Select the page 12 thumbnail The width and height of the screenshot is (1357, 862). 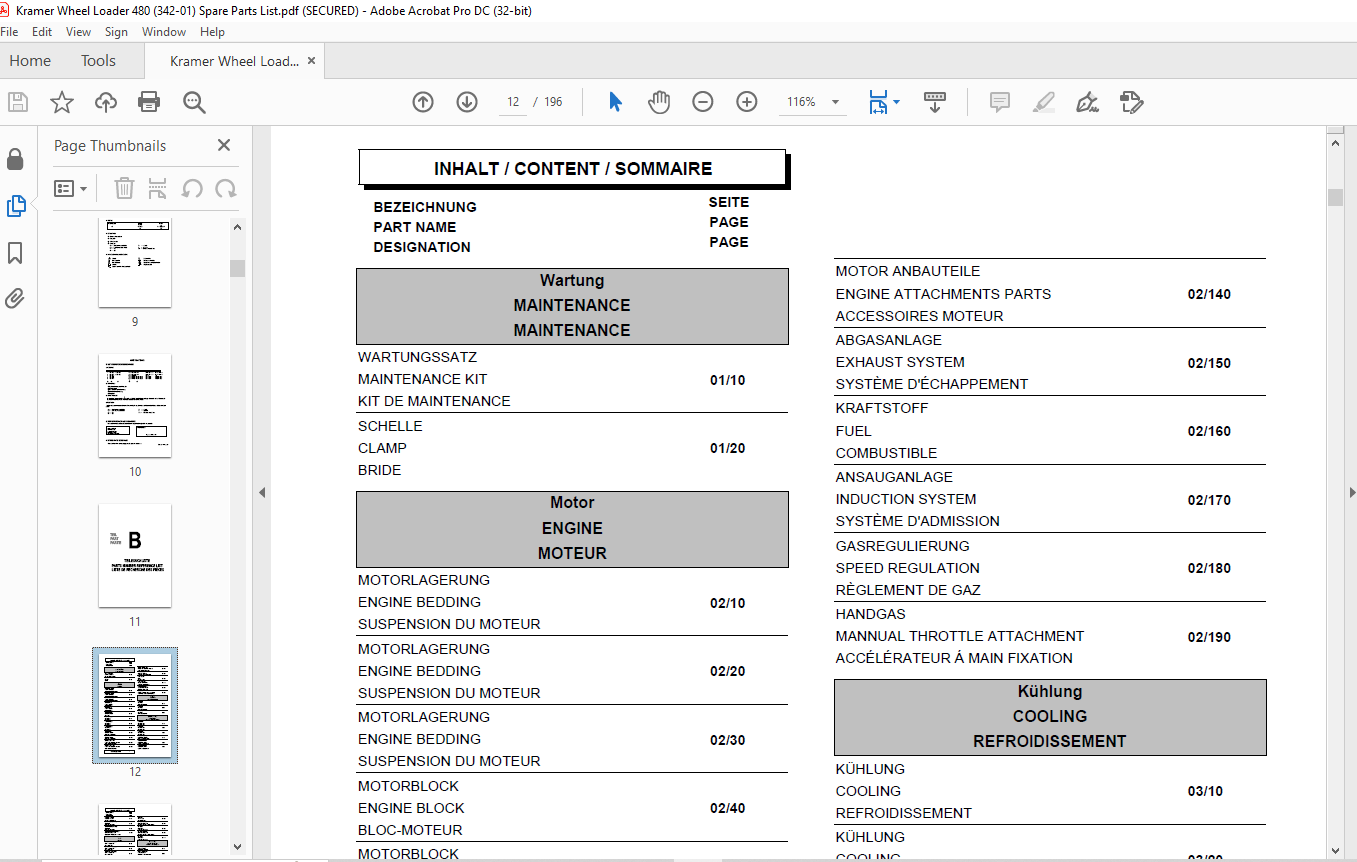(135, 705)
